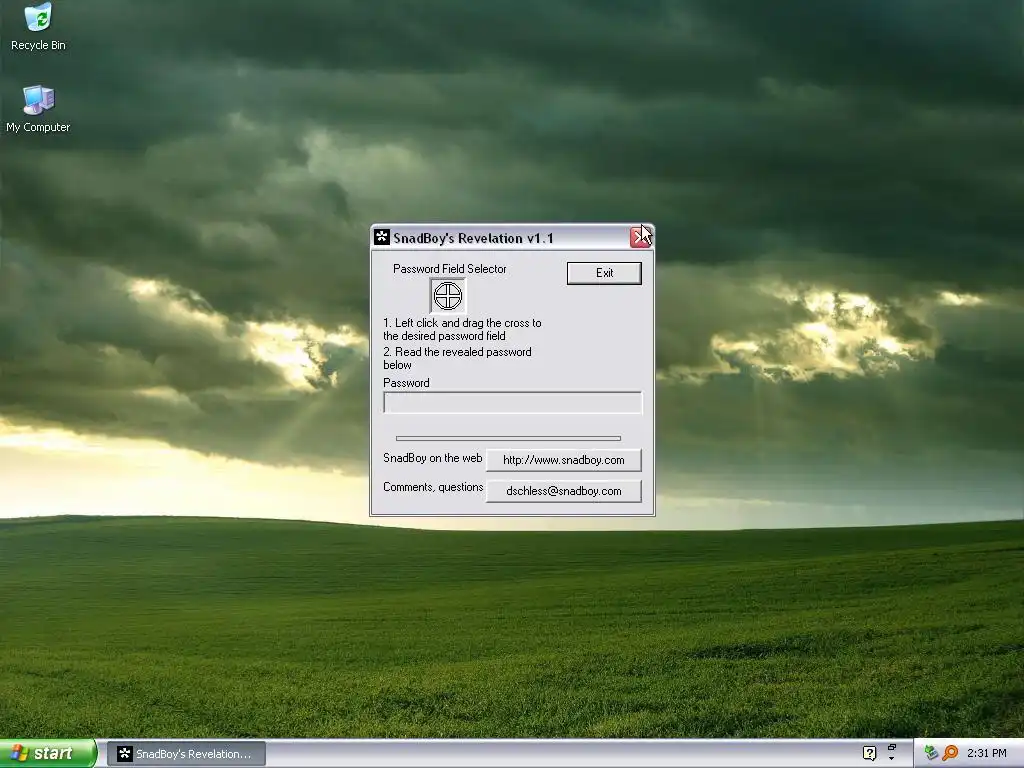Click the 'Comments, questions' label

click(x=433, y=487)
